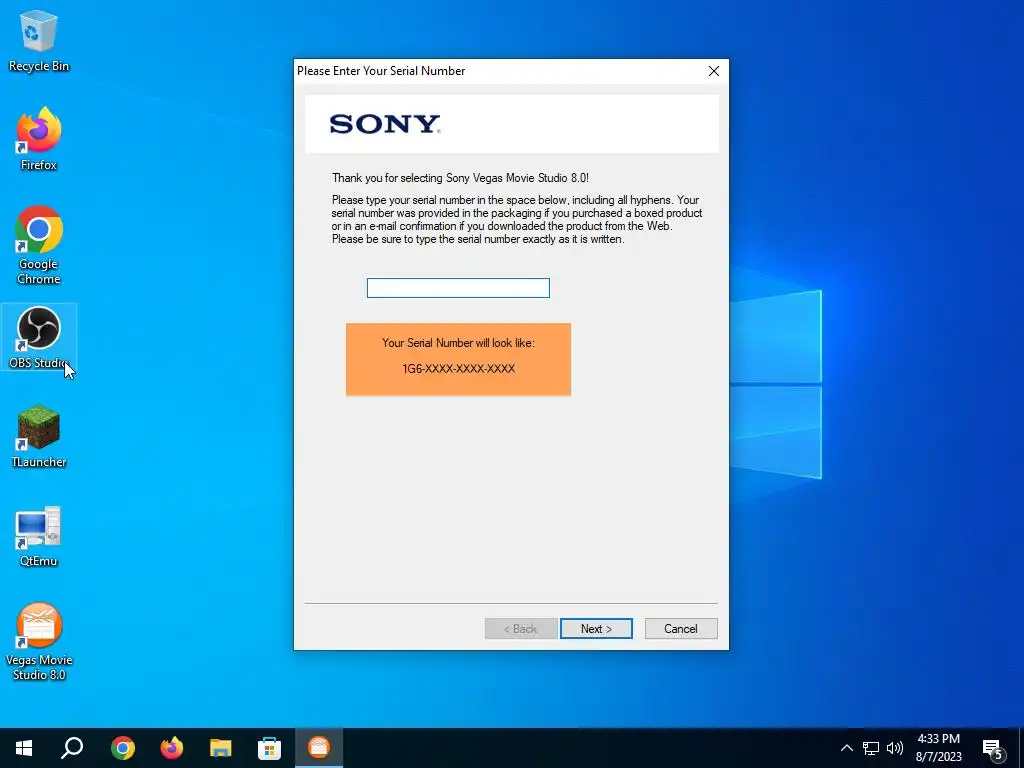Show hidden system tray icons
This screenshot has height=768, width=1024.
click(x=846, y=748)
